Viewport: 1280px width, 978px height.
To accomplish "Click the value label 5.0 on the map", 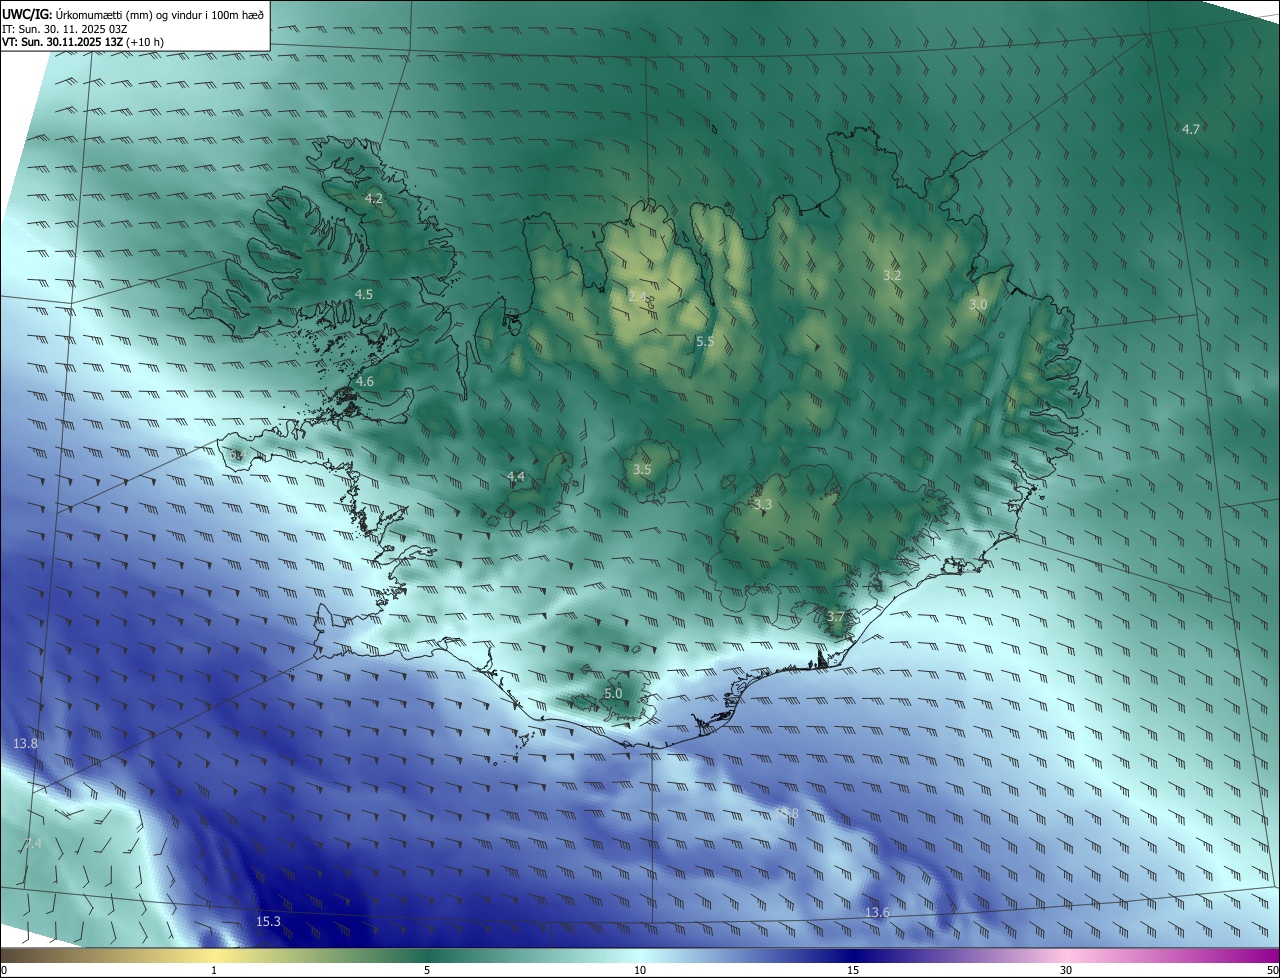I will (613, 693).
